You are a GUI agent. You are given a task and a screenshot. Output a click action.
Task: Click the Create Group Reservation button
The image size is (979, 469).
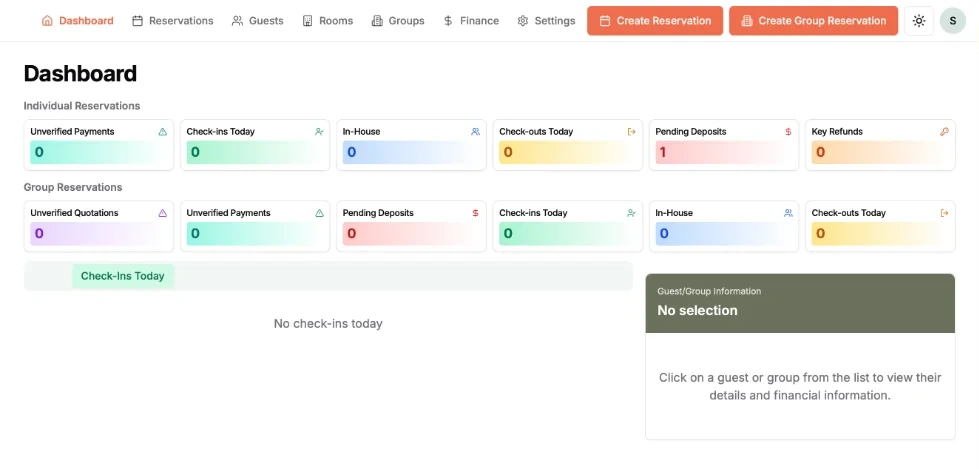click(x=814, y=21)
